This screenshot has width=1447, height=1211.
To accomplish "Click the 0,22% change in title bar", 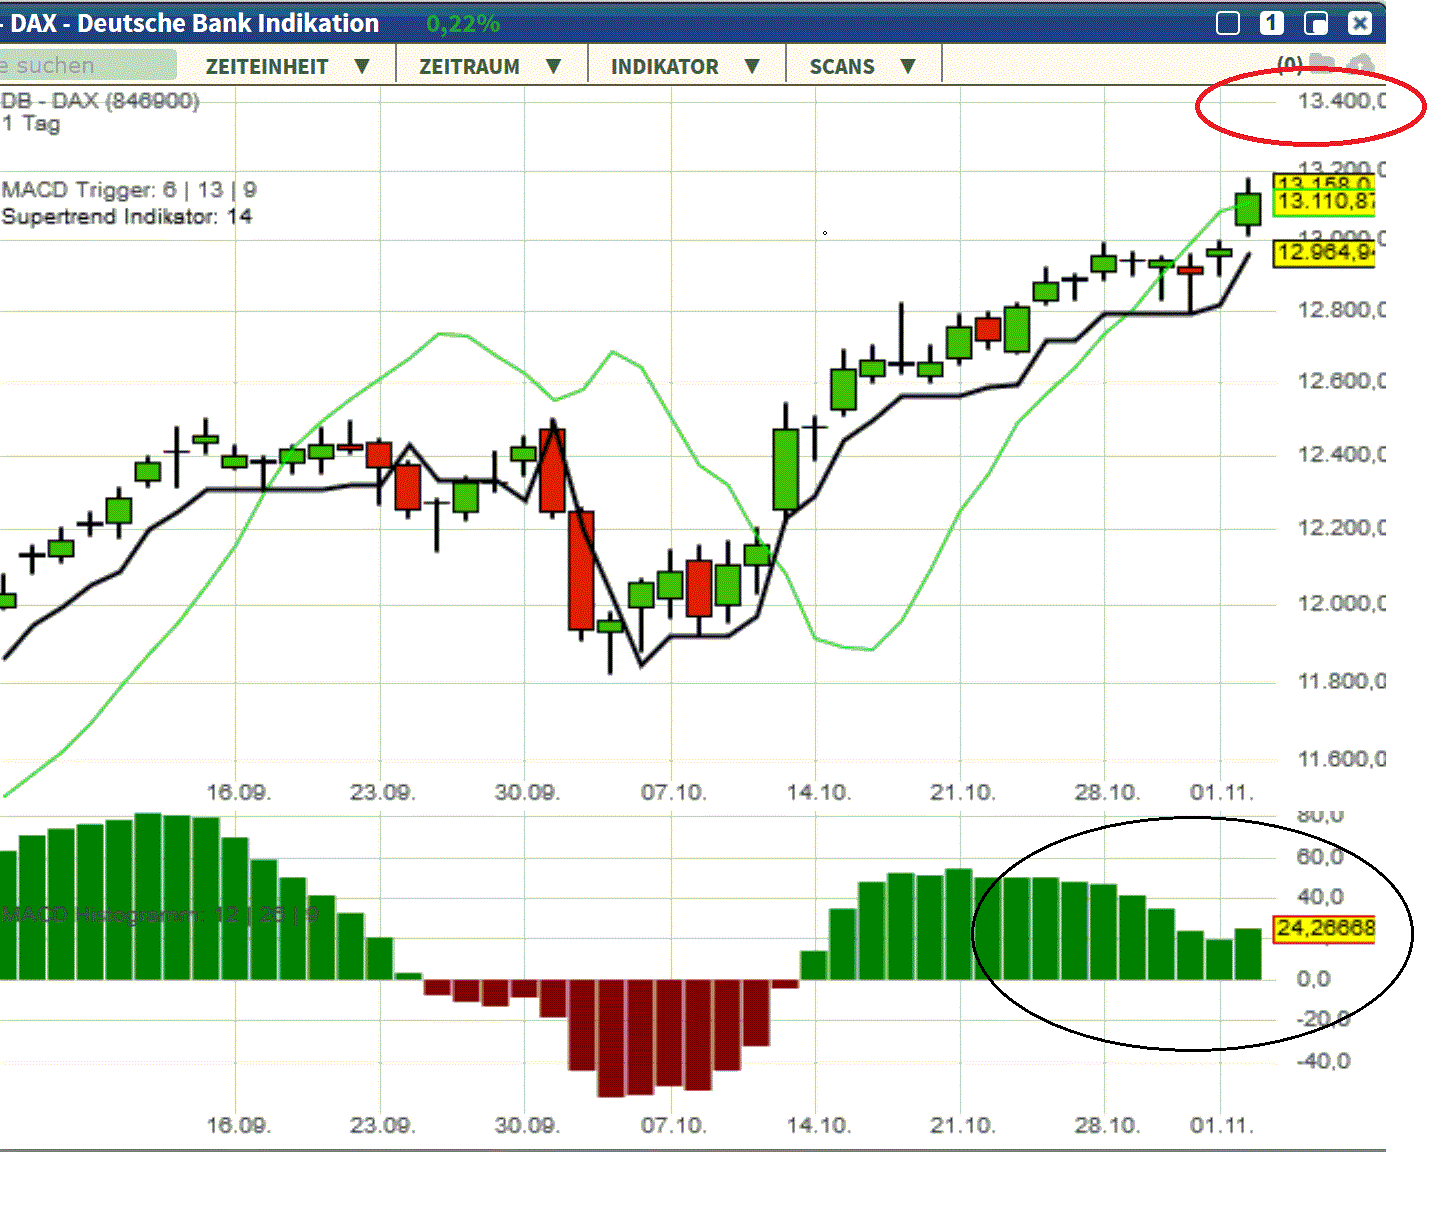I will [463, 23].
